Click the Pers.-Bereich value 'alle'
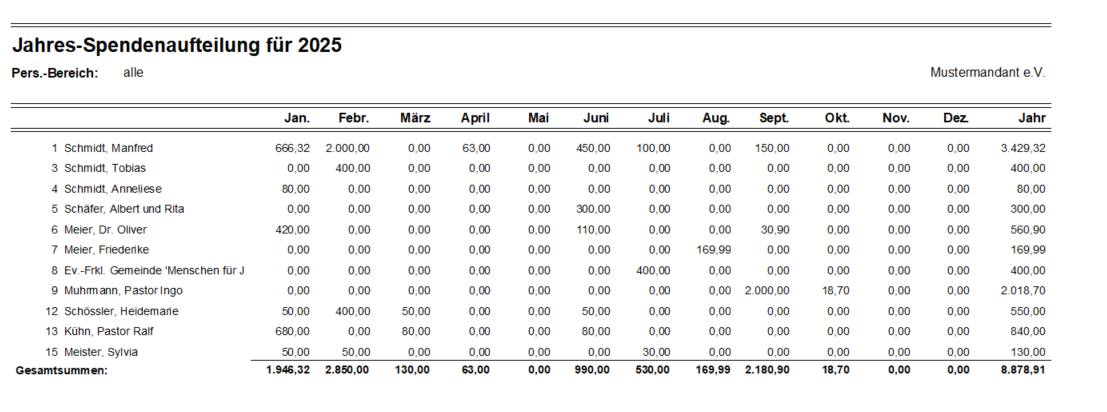This screenshot has width=1107, height=412. click(133, 73)
